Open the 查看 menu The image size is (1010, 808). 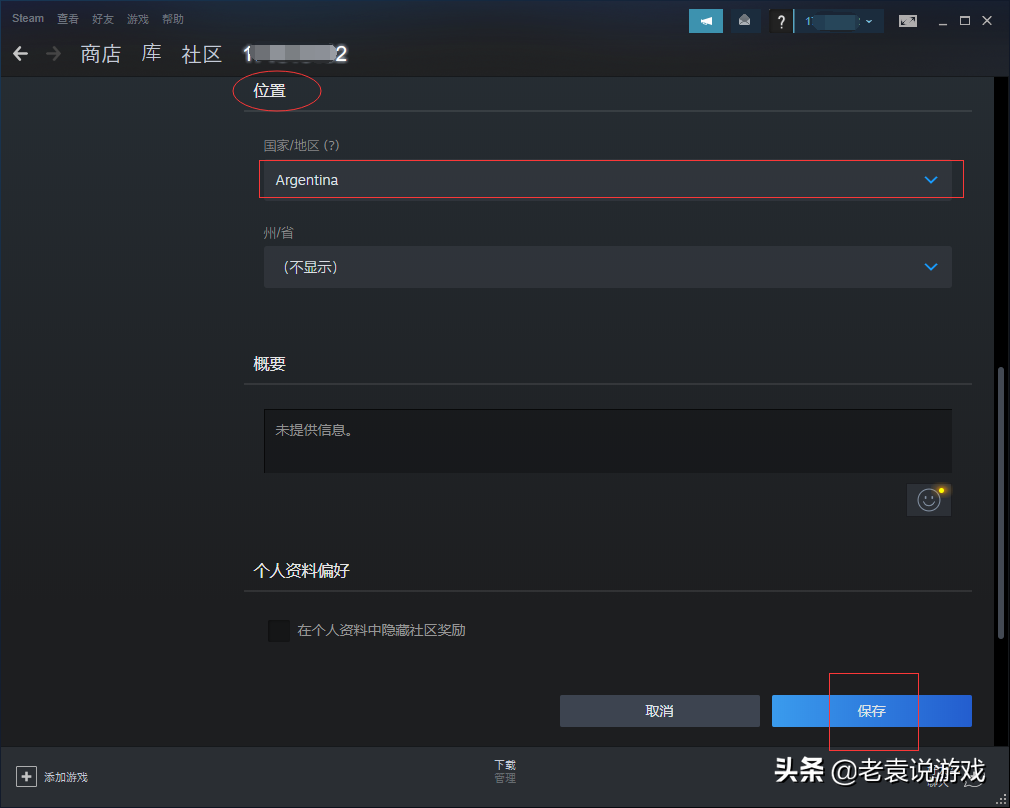67,18
